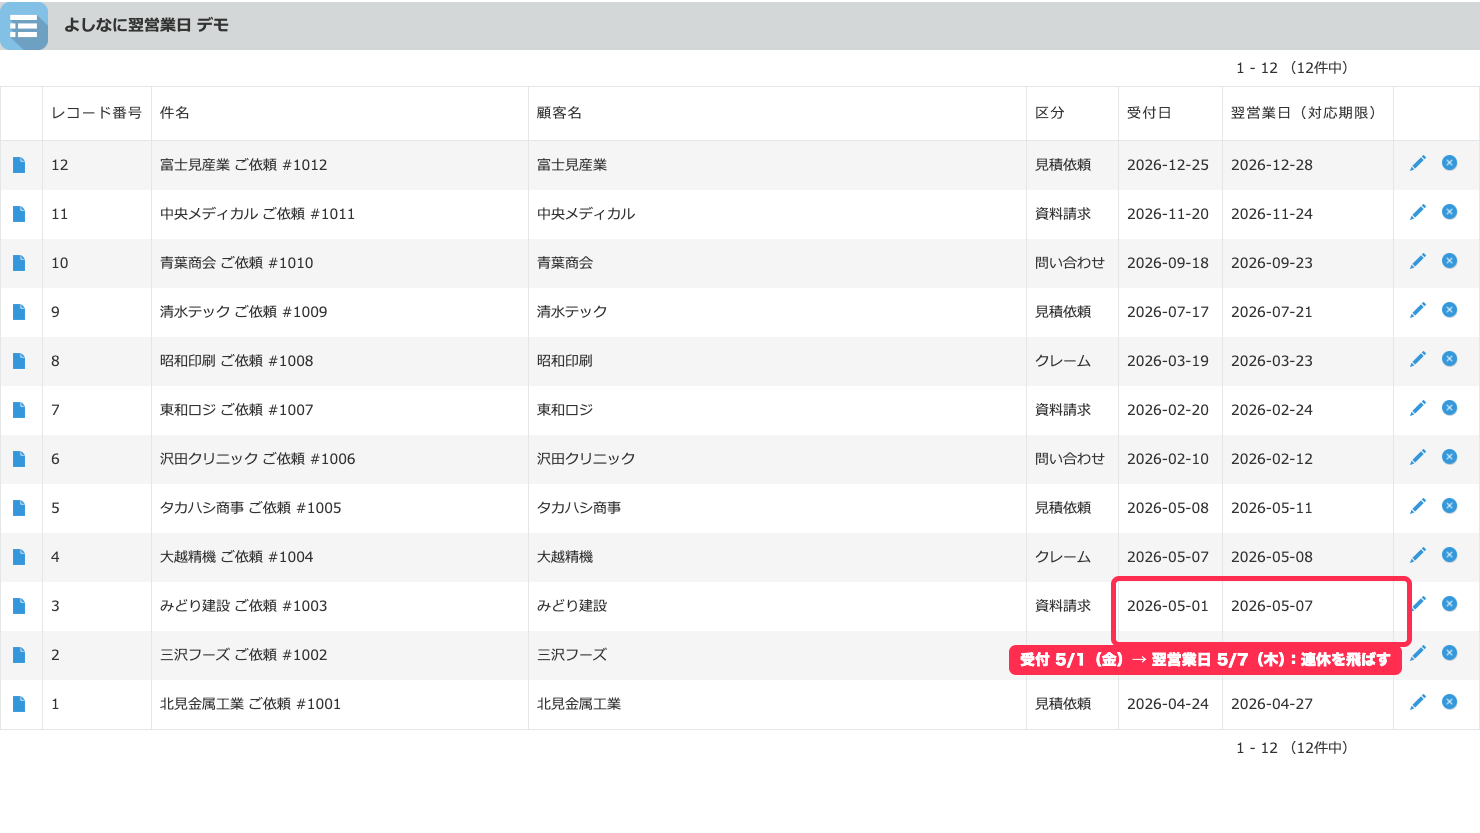This screenshot has width=1480, height=833.
Task: Click the 2026-05-07 due date cell
Action: [1272, 606]
